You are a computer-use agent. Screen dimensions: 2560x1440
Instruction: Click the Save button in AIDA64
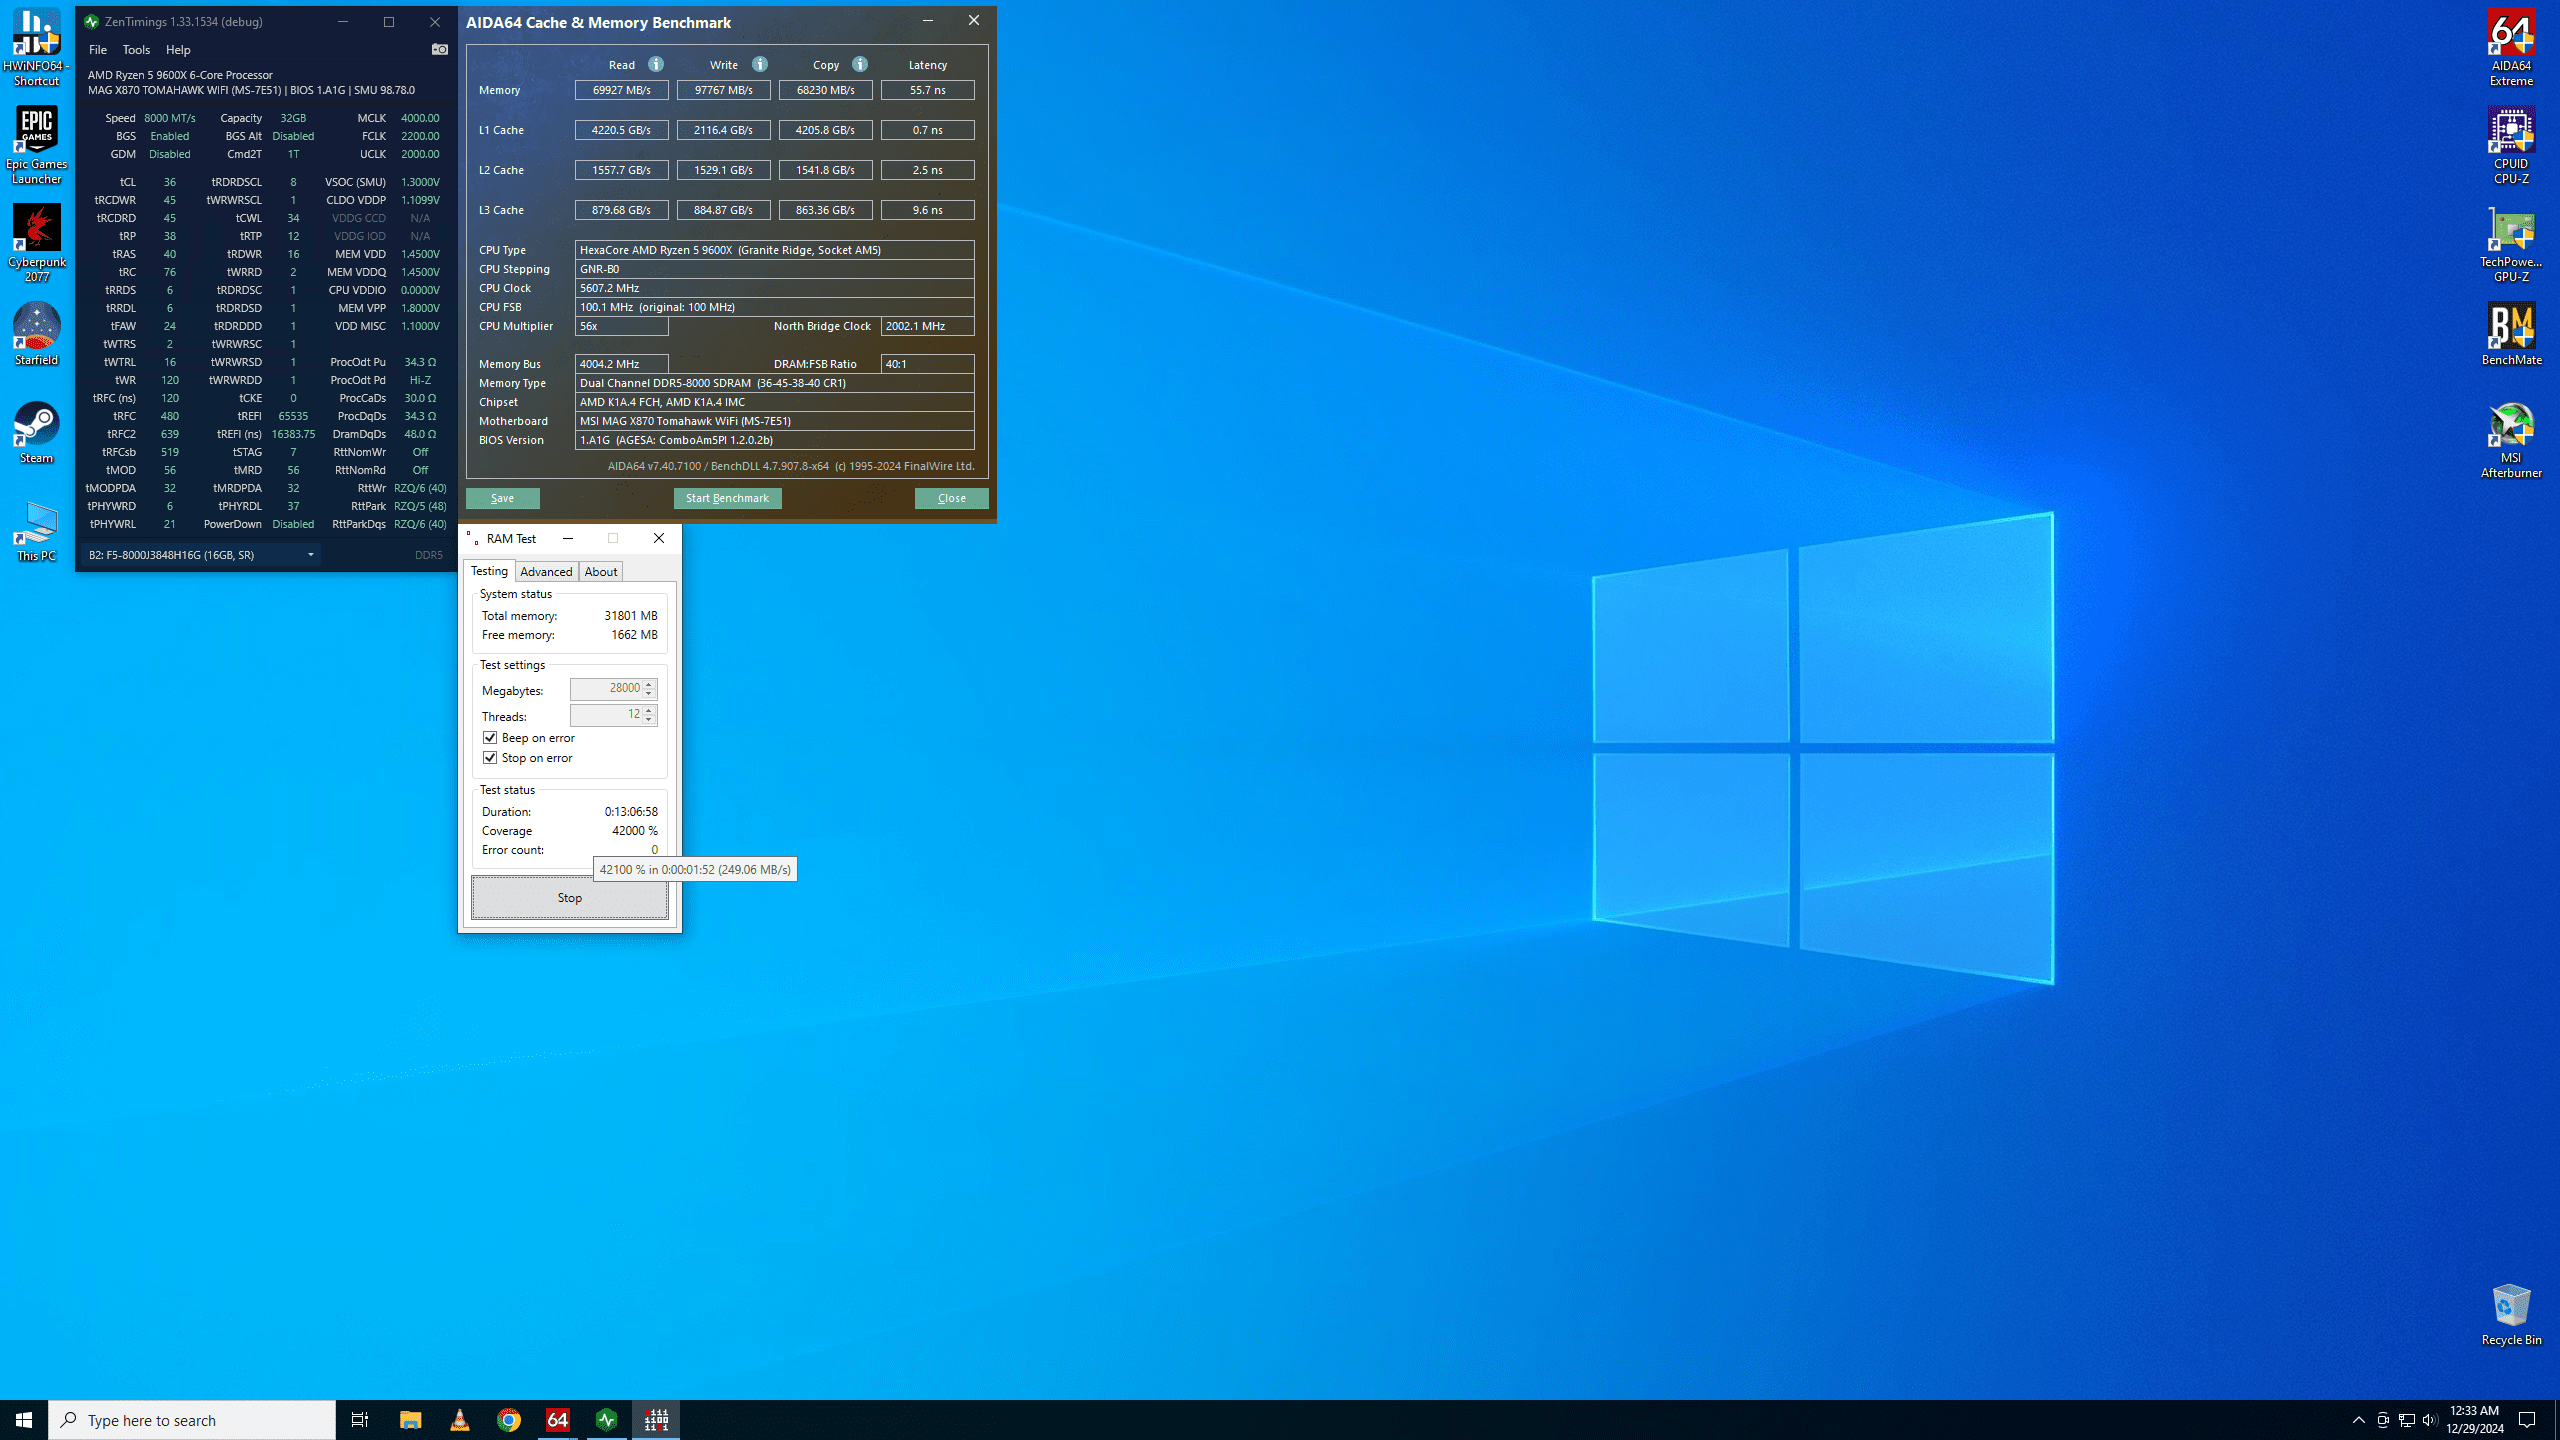(502, 498)
